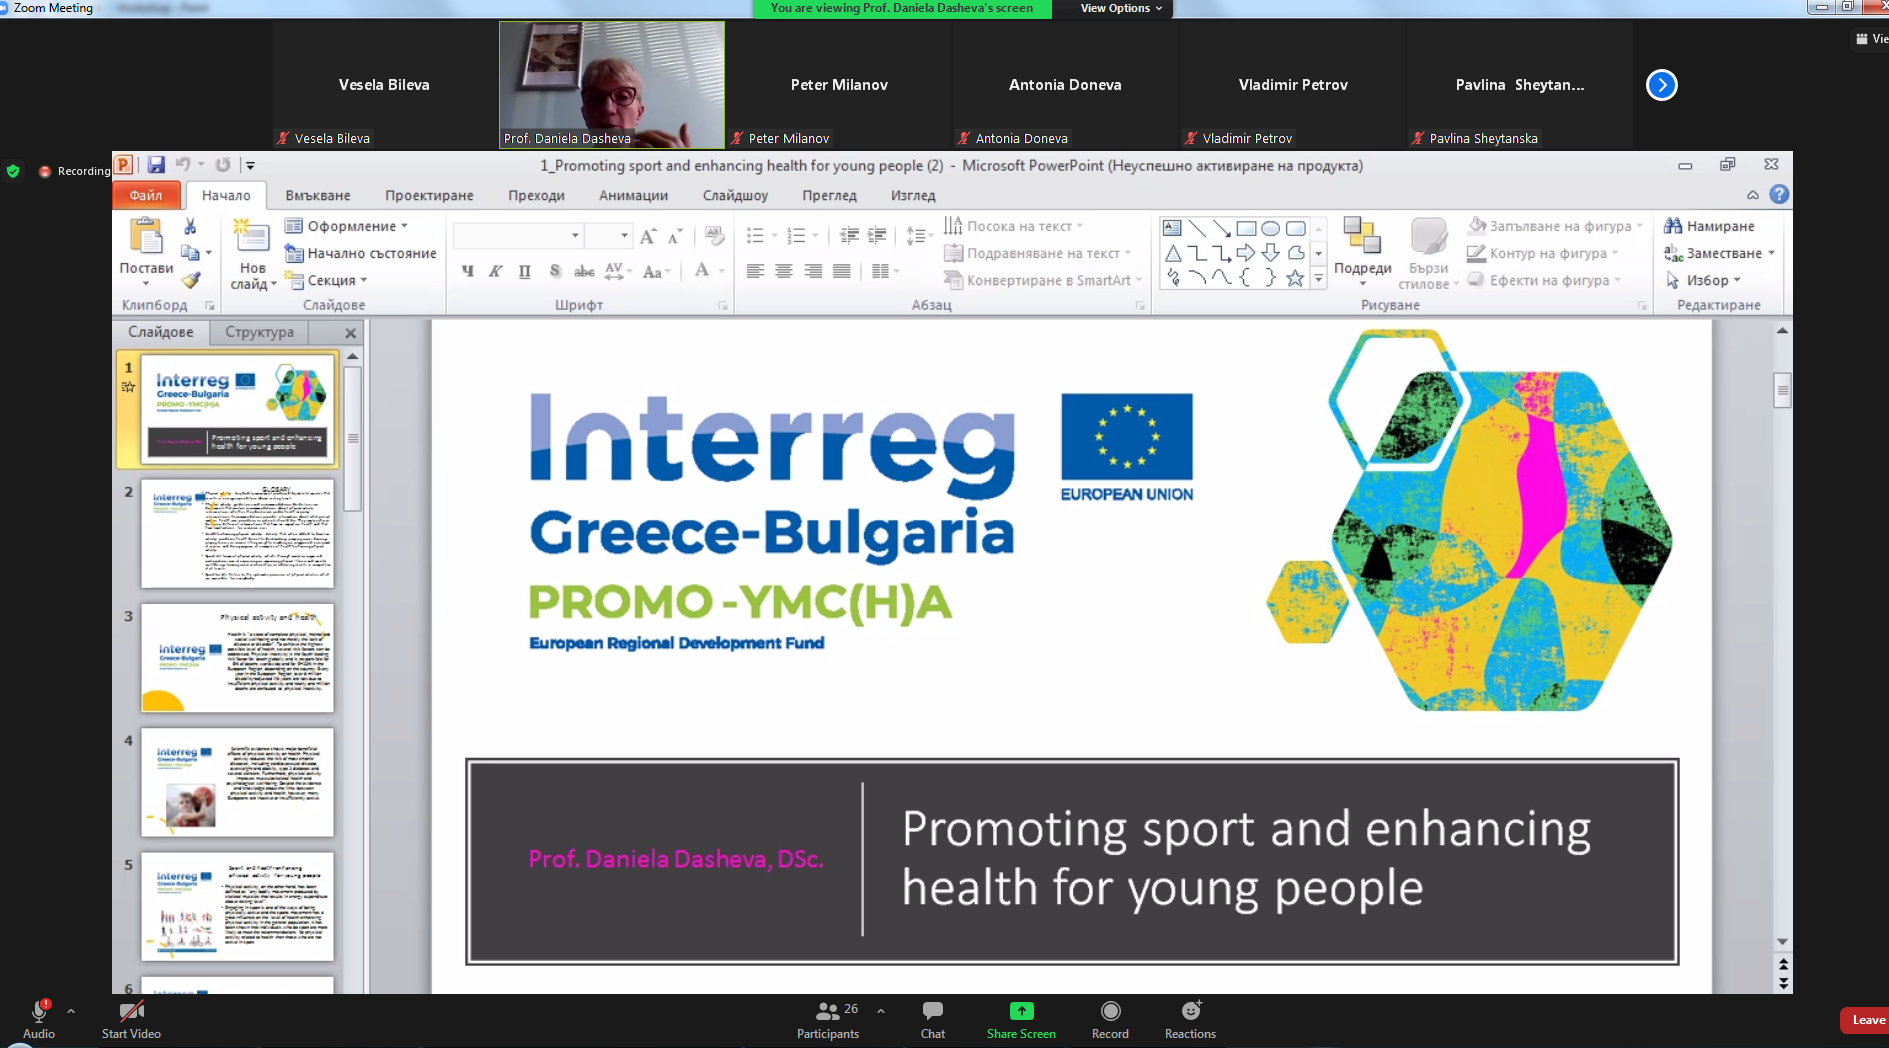Open font color A picker
The width and height of the screenshot is (1889, 1048).
[702, 271]
